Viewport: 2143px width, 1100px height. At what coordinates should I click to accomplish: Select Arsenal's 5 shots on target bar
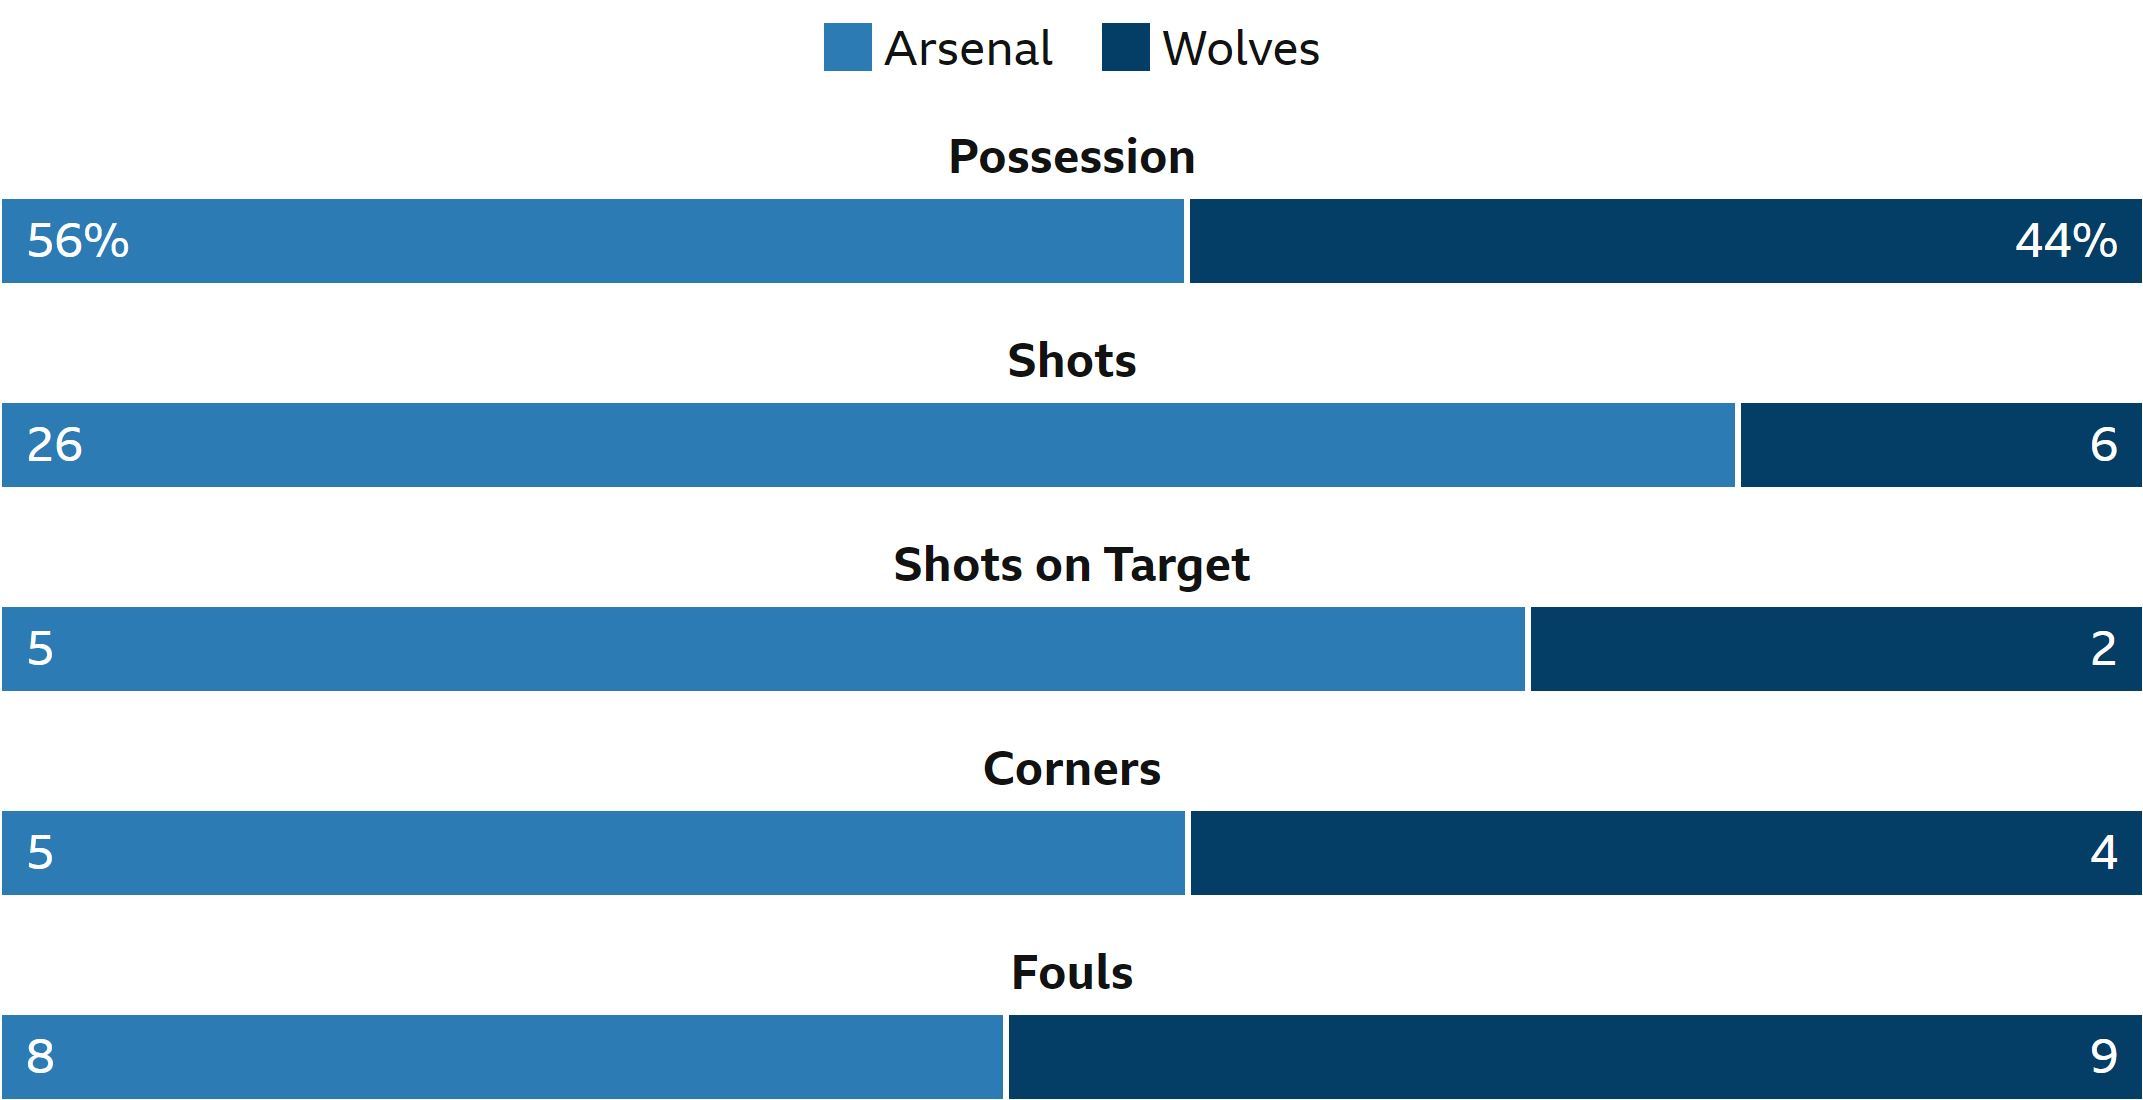(x=764, y=649)
